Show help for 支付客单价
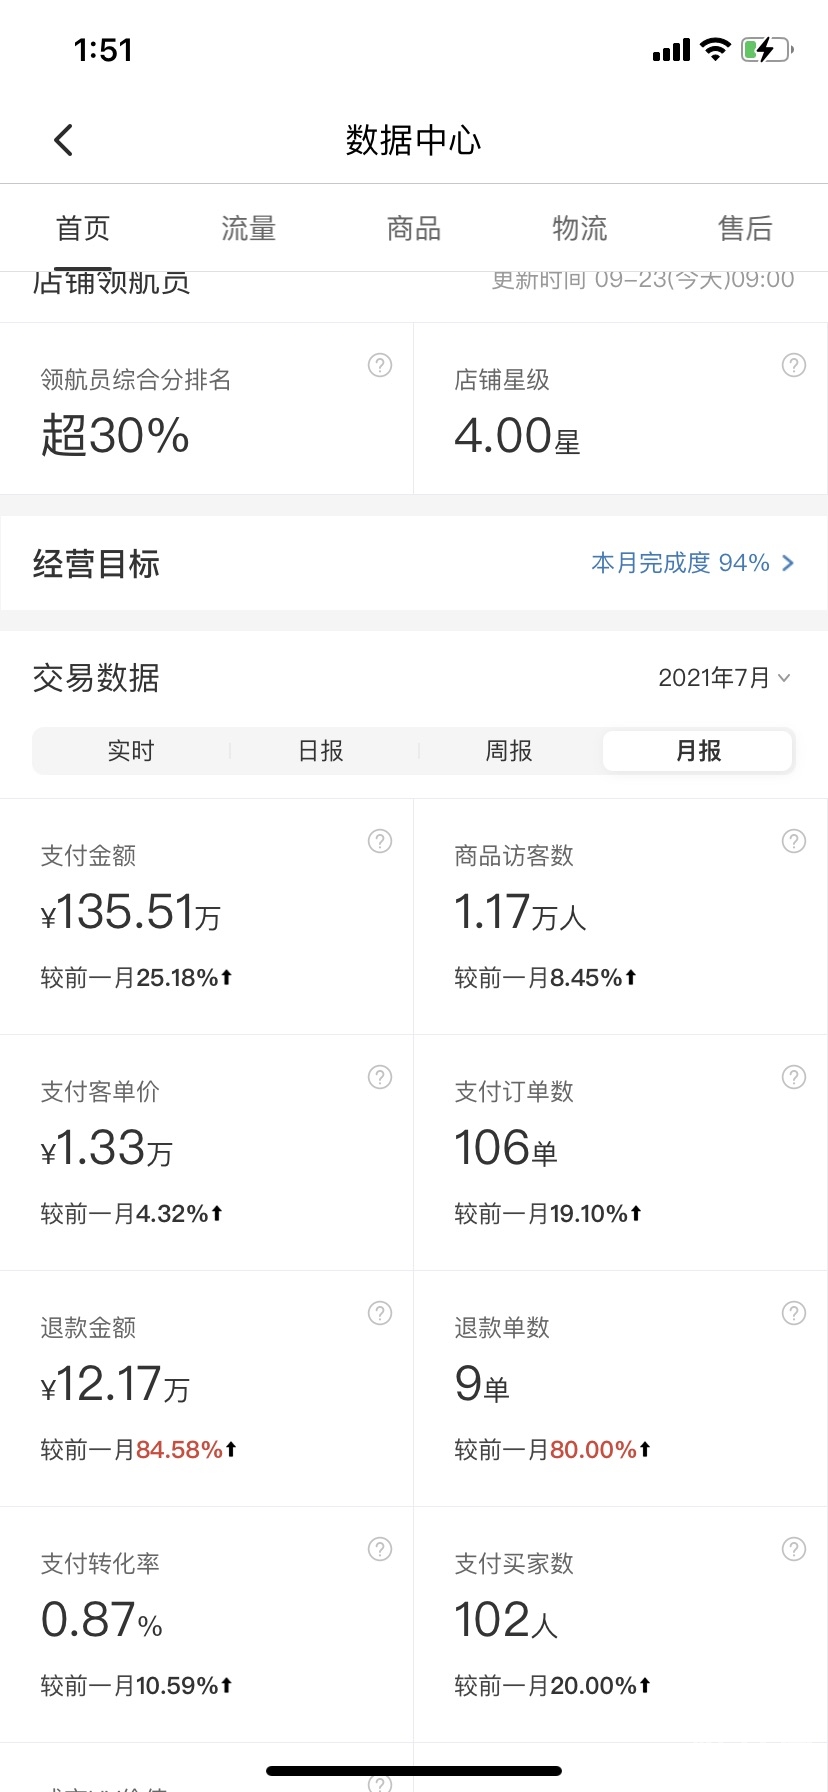828x1792 pixels. 380,1077
